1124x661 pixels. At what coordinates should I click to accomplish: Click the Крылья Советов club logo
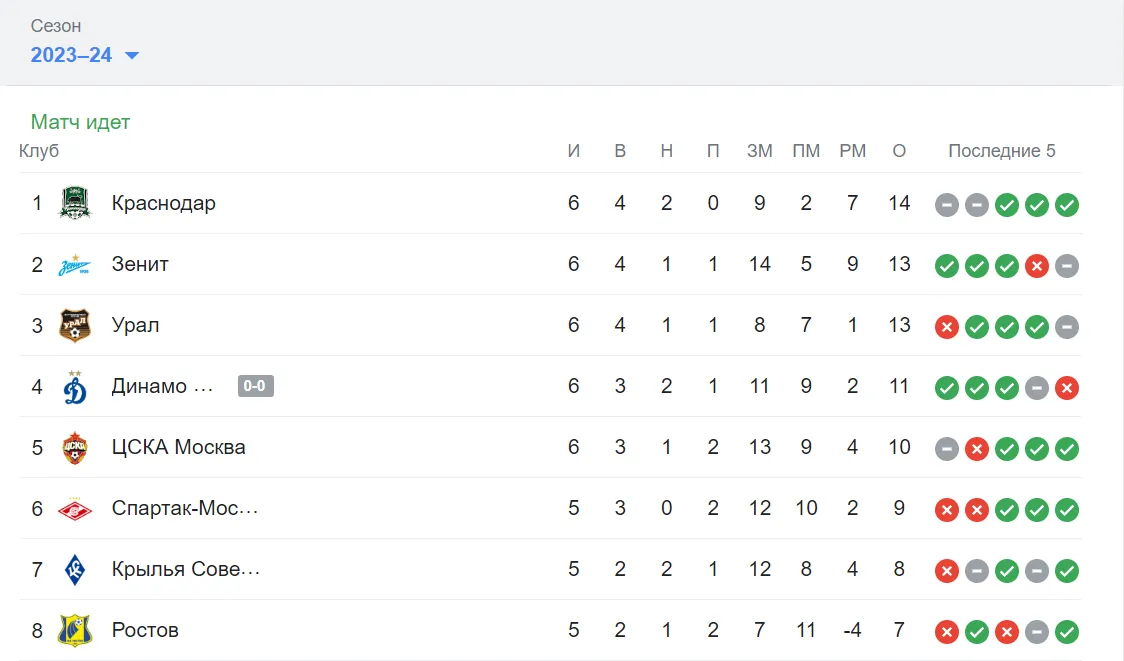[x=75, y=570]
